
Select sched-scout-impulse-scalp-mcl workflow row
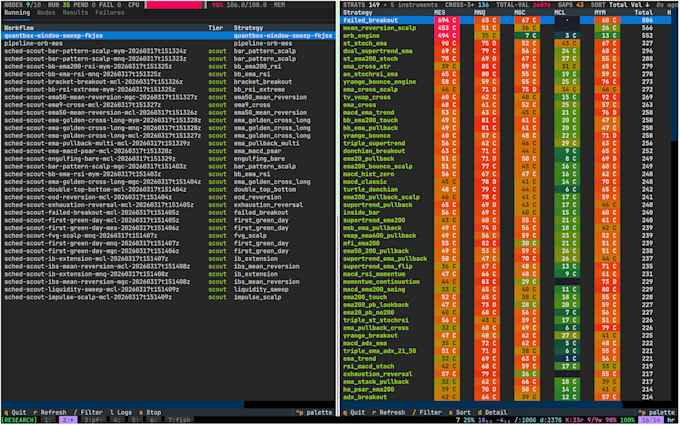168,297
